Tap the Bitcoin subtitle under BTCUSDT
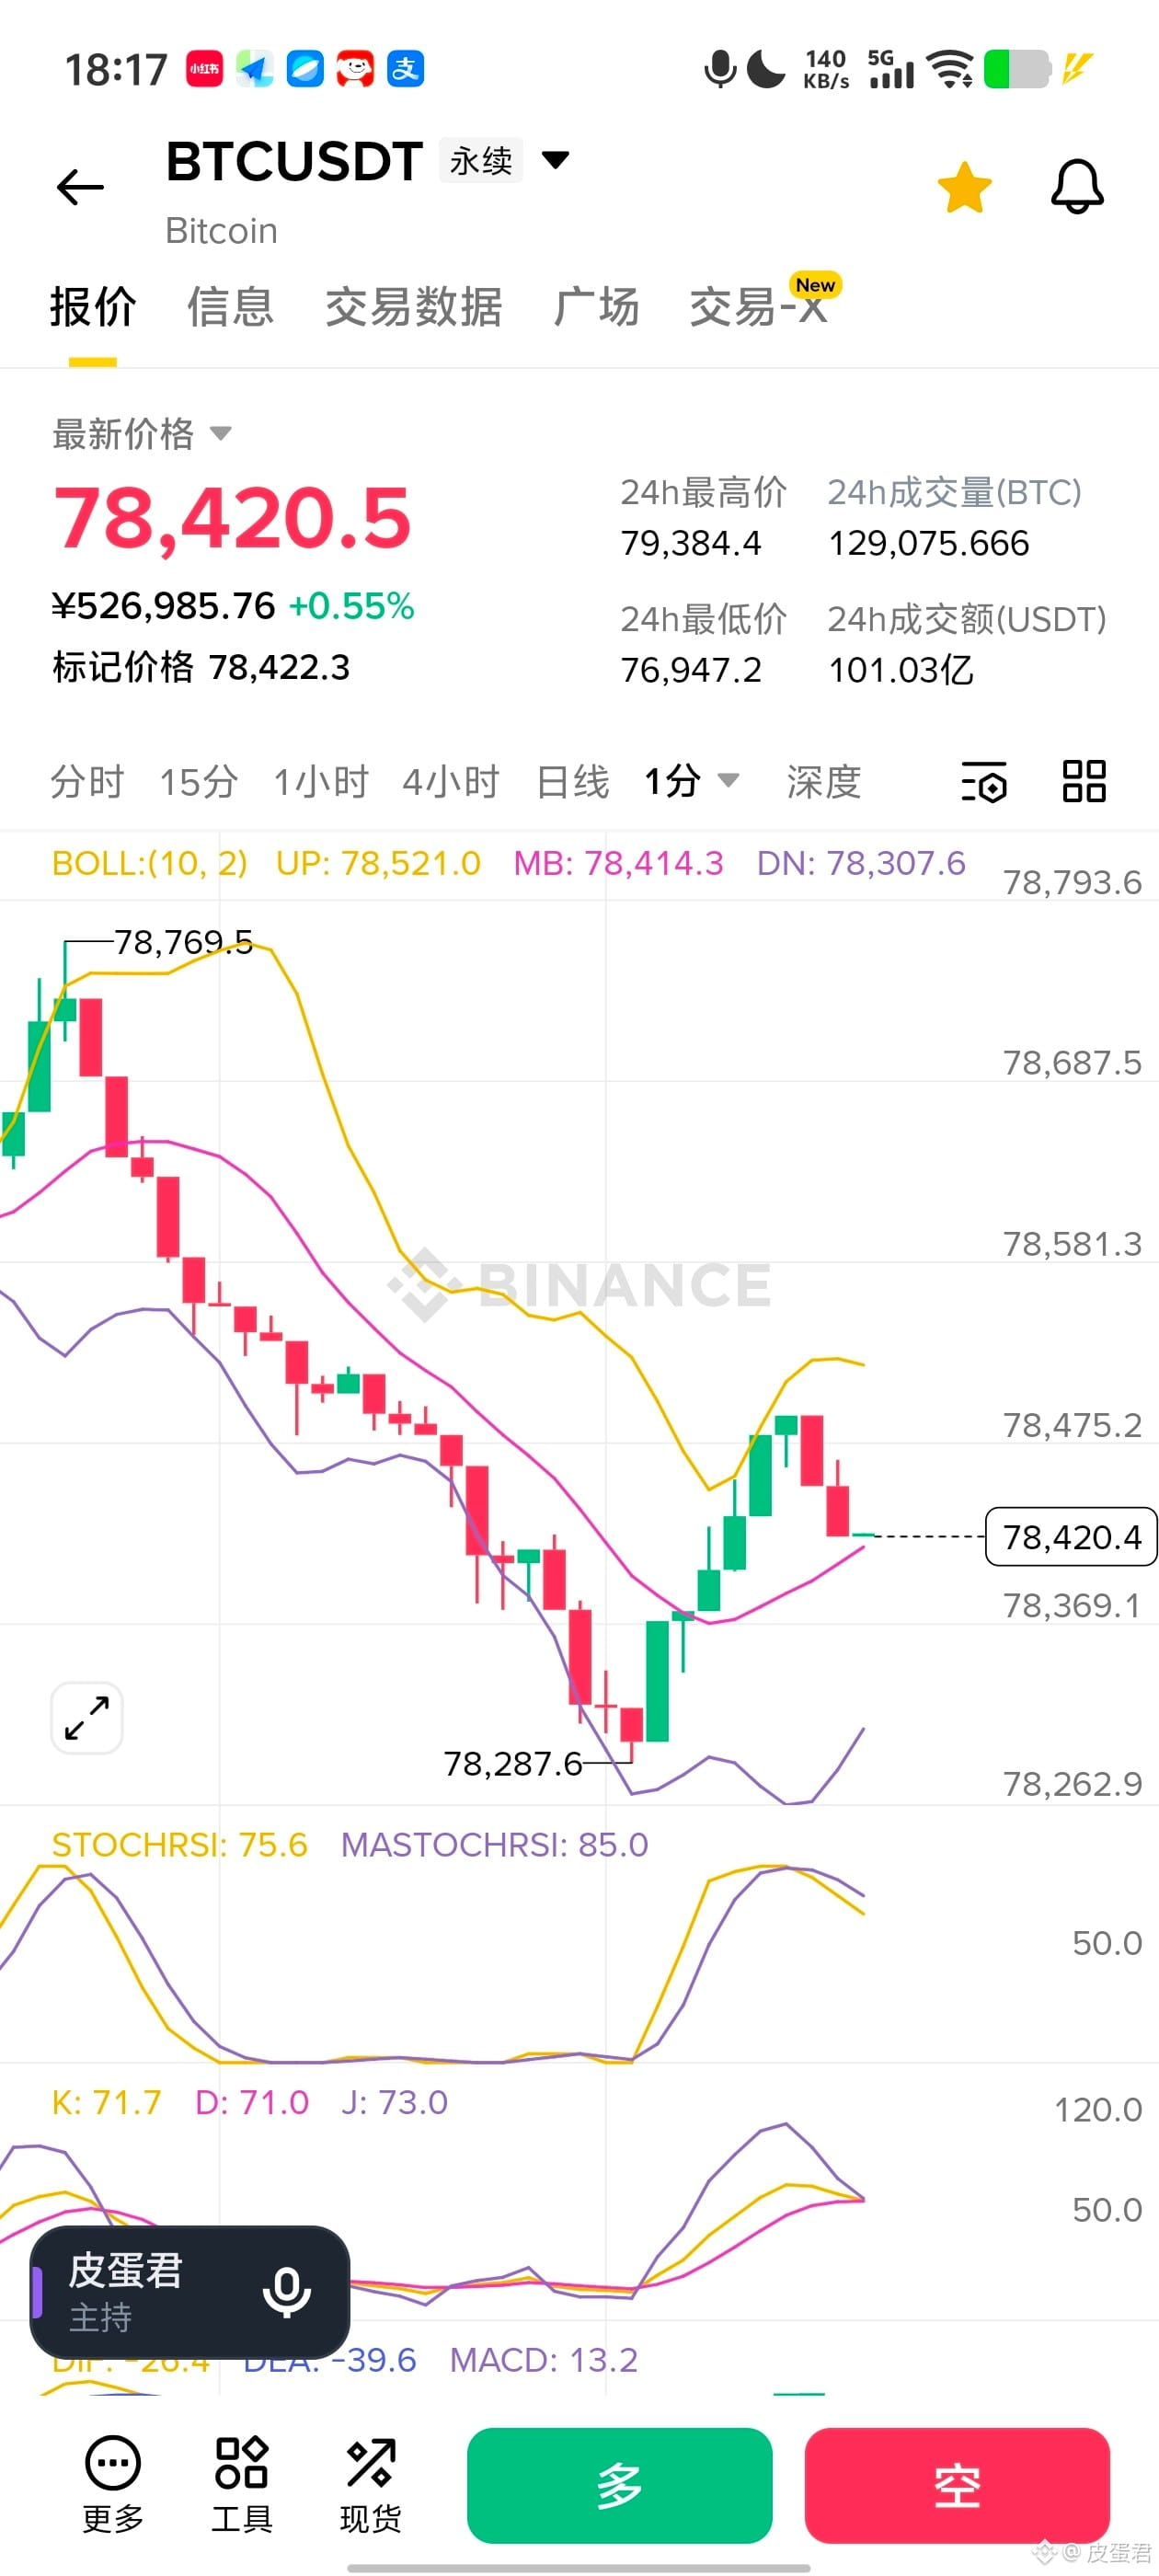This screenshot has height=2576, width=1159. pyautogui.click(x=221, y=231)
